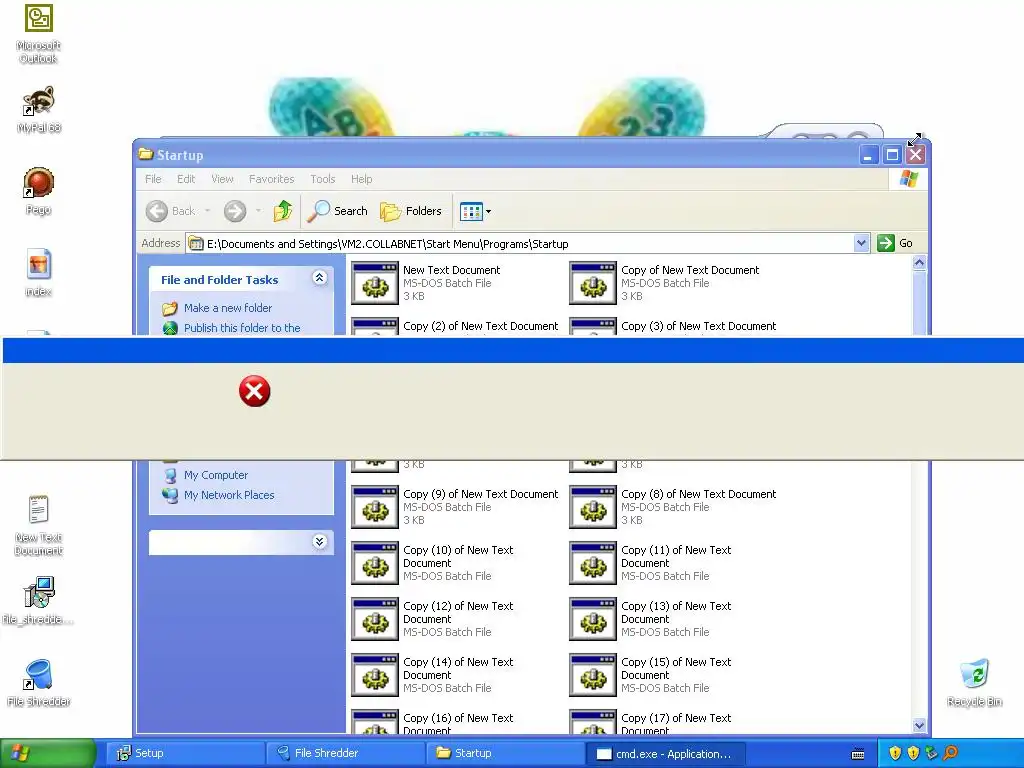The image size is (1024, 768).
Task: Select Copy (12) of New Text Document icon
Action: (x=375, y=619)
